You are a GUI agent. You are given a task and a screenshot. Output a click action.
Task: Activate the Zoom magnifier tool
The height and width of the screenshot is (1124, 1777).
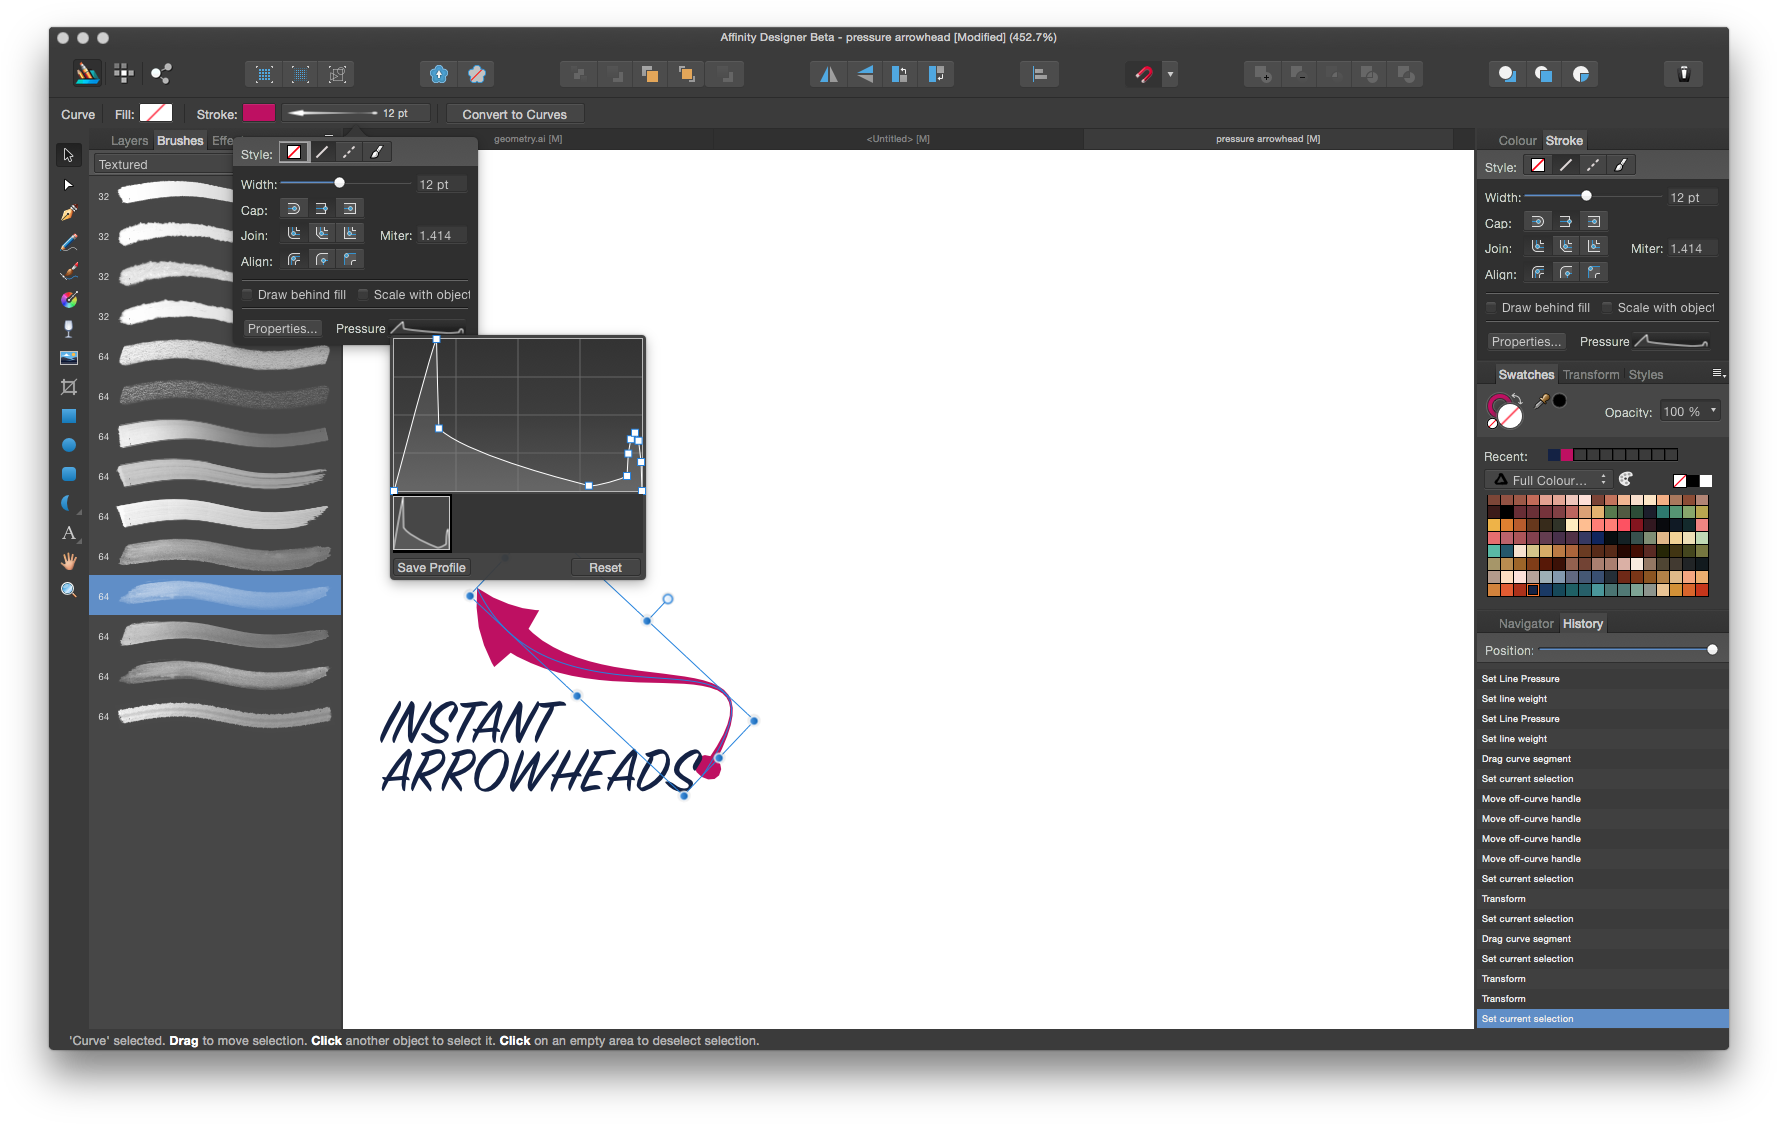coord(68,590)
